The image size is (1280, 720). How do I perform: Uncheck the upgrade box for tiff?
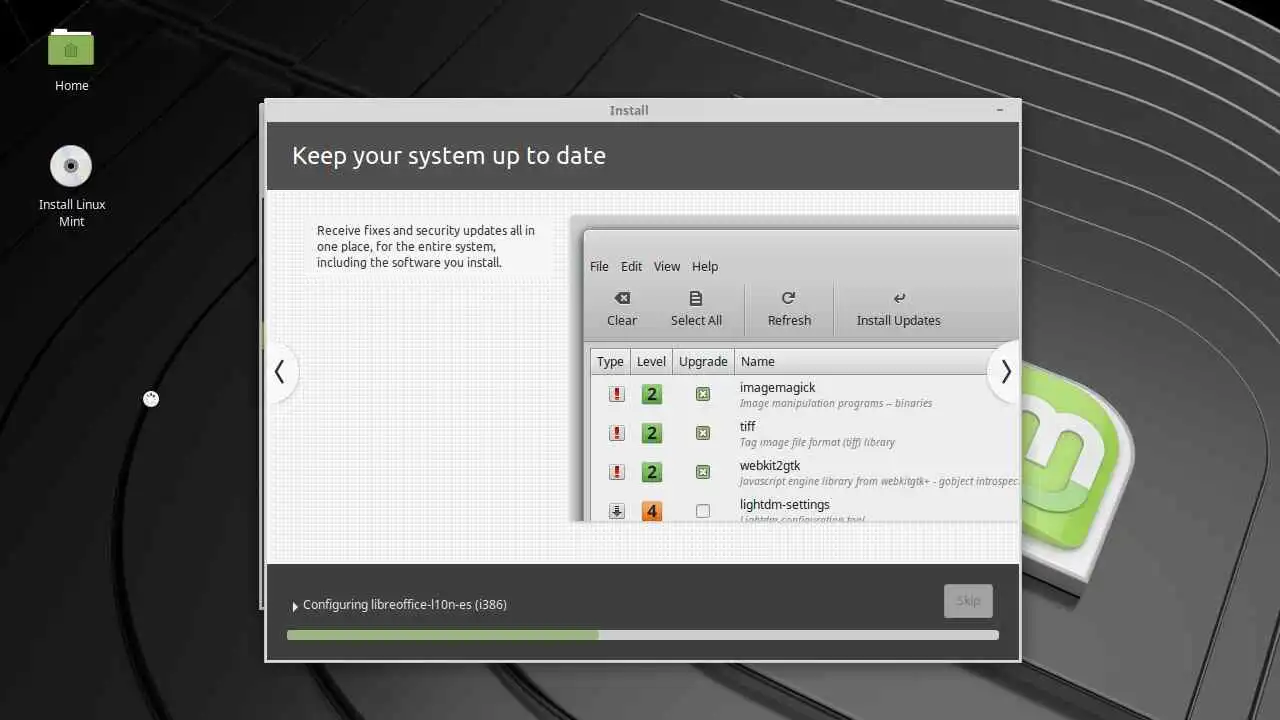pos(703,433)
